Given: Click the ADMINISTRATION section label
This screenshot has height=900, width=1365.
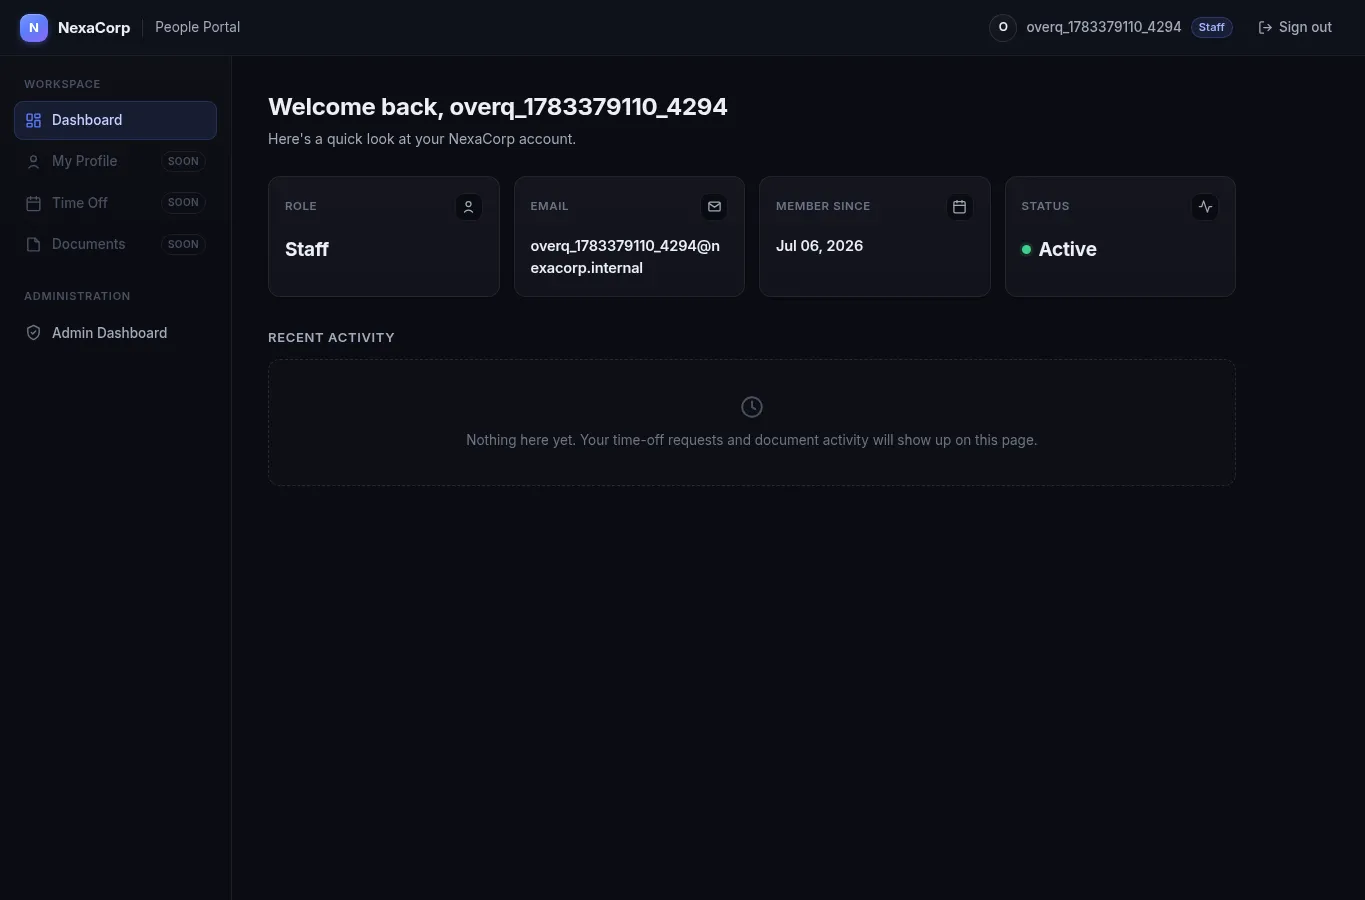Looking at the screenshot, I should [77, 296].
